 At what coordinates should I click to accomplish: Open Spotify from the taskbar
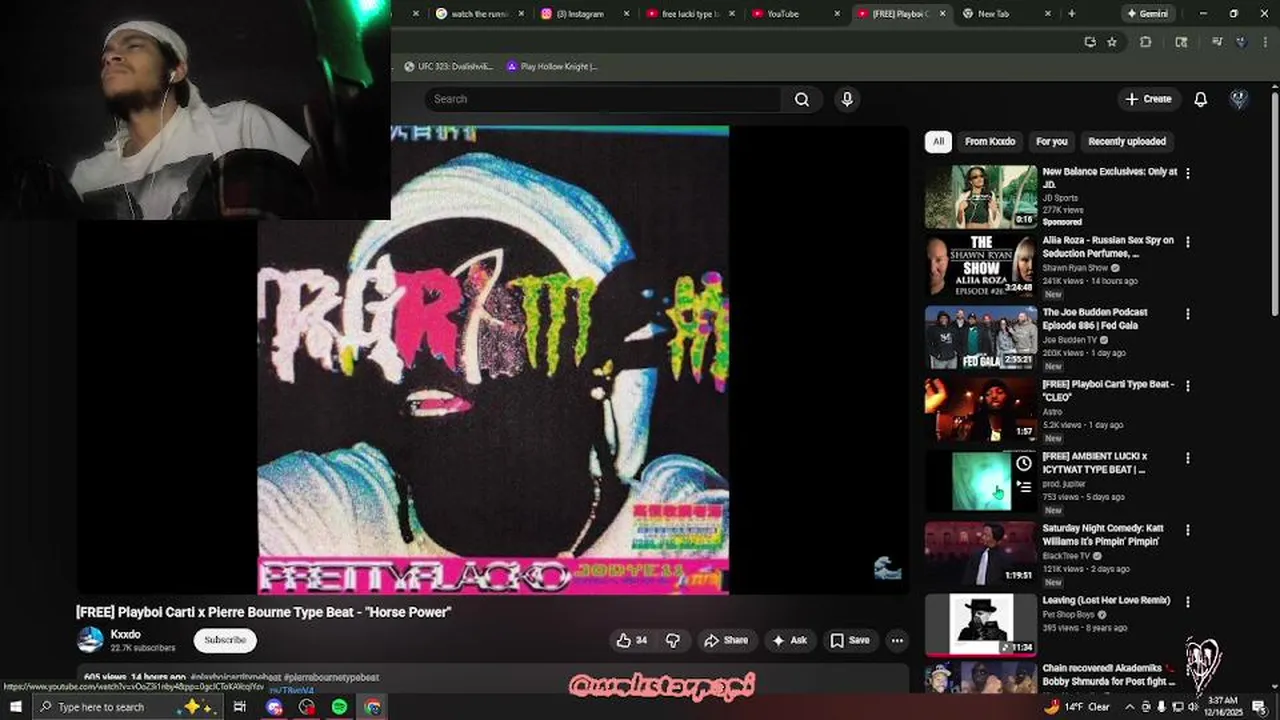pos(340,707)
